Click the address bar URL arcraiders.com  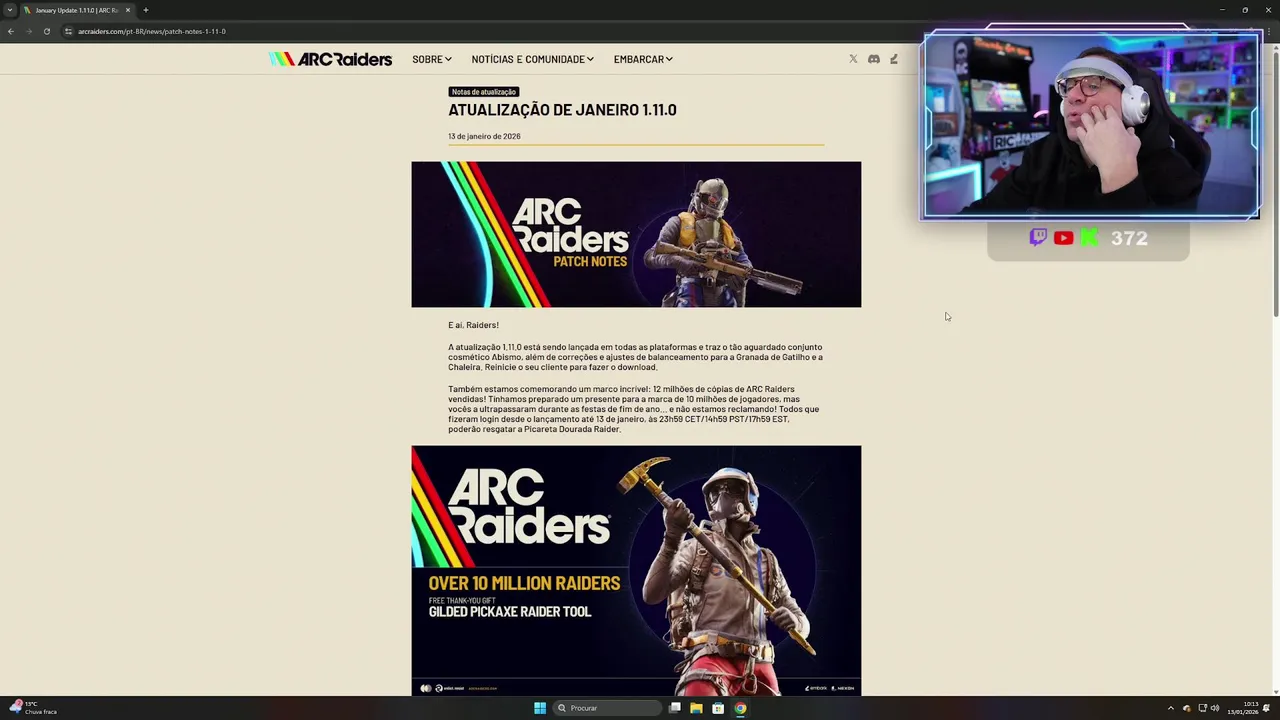click(x=152, y=31)
